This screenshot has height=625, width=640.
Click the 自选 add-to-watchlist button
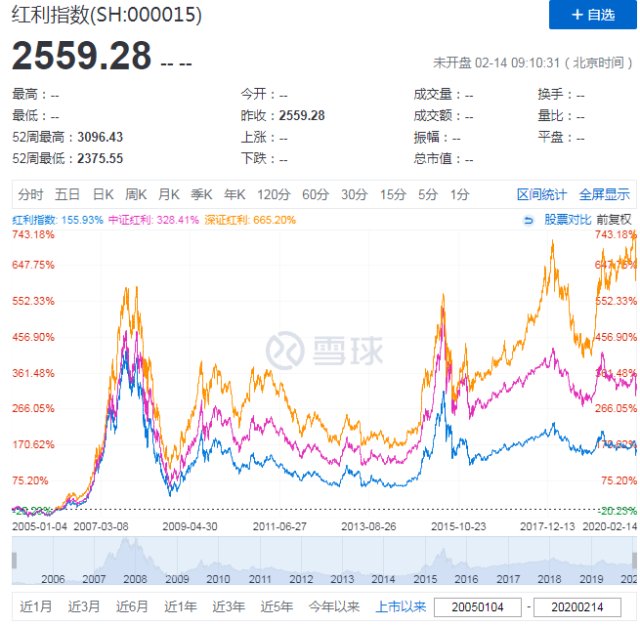[592, 15]
